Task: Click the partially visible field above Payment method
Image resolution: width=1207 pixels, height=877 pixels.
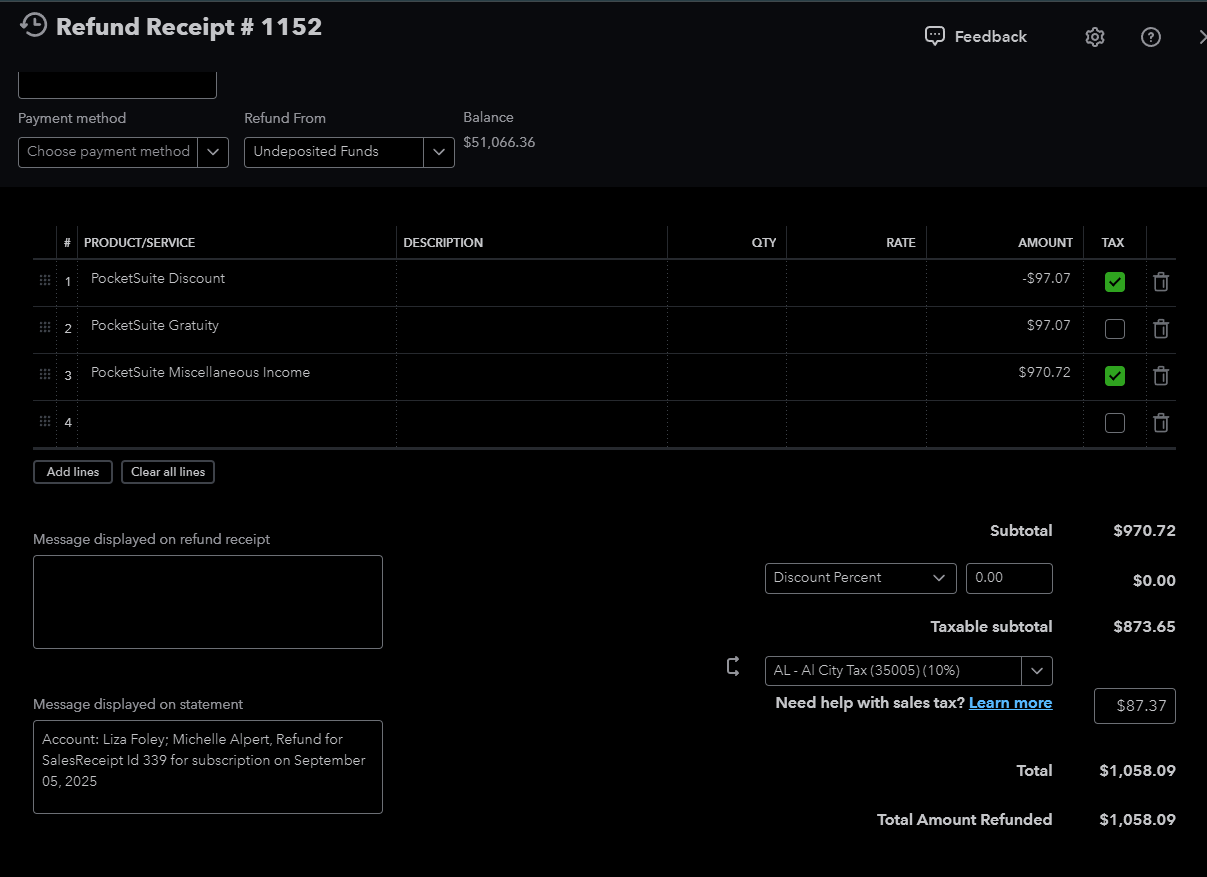Action: (117, 85)
